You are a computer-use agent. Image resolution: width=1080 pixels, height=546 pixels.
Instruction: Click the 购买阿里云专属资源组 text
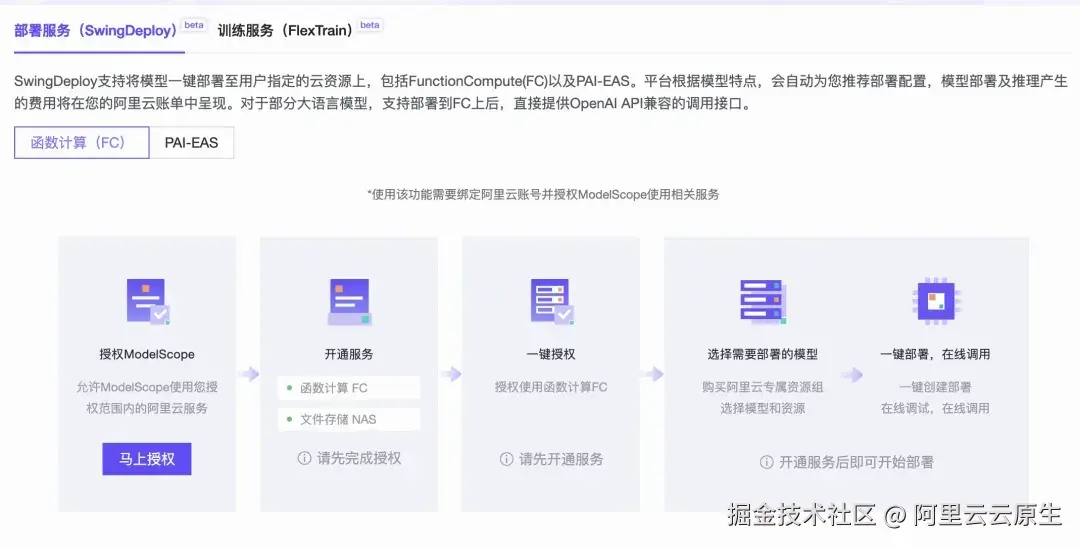(x=762, y=387)
